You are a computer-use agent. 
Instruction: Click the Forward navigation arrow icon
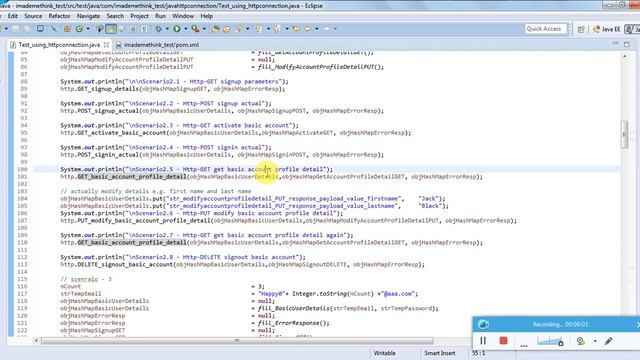point(327,29)
